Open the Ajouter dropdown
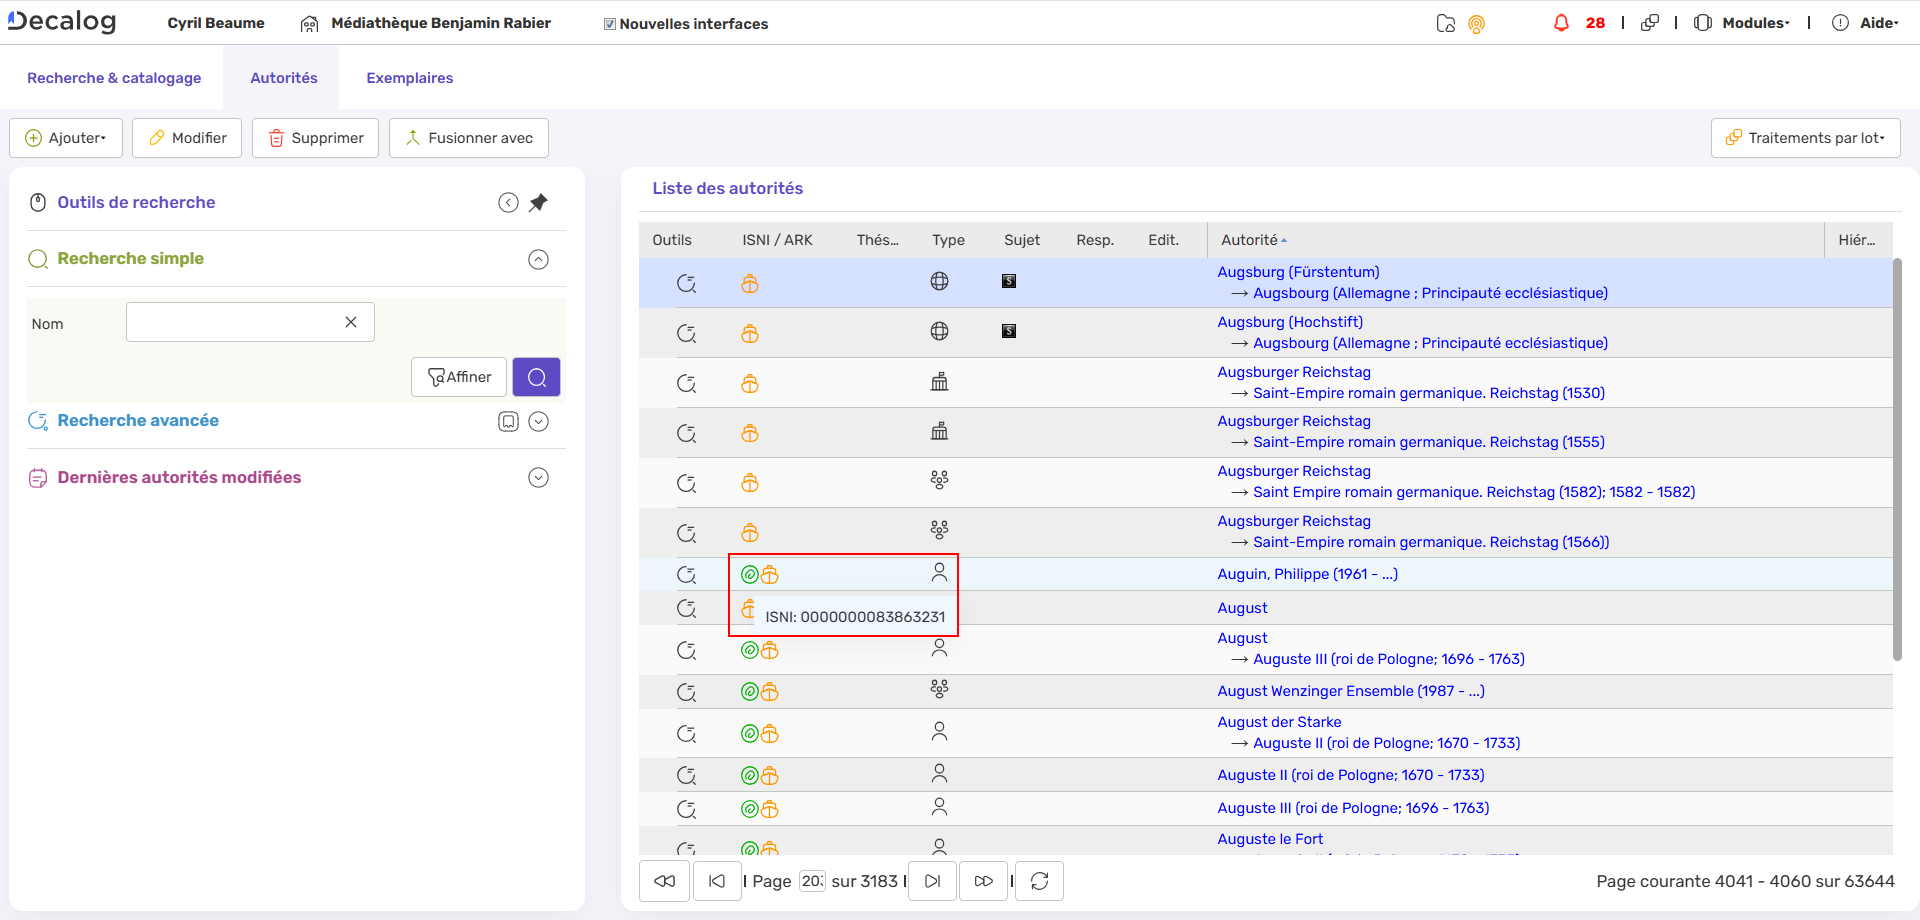 pyautogui.click(x=66, y=138)
